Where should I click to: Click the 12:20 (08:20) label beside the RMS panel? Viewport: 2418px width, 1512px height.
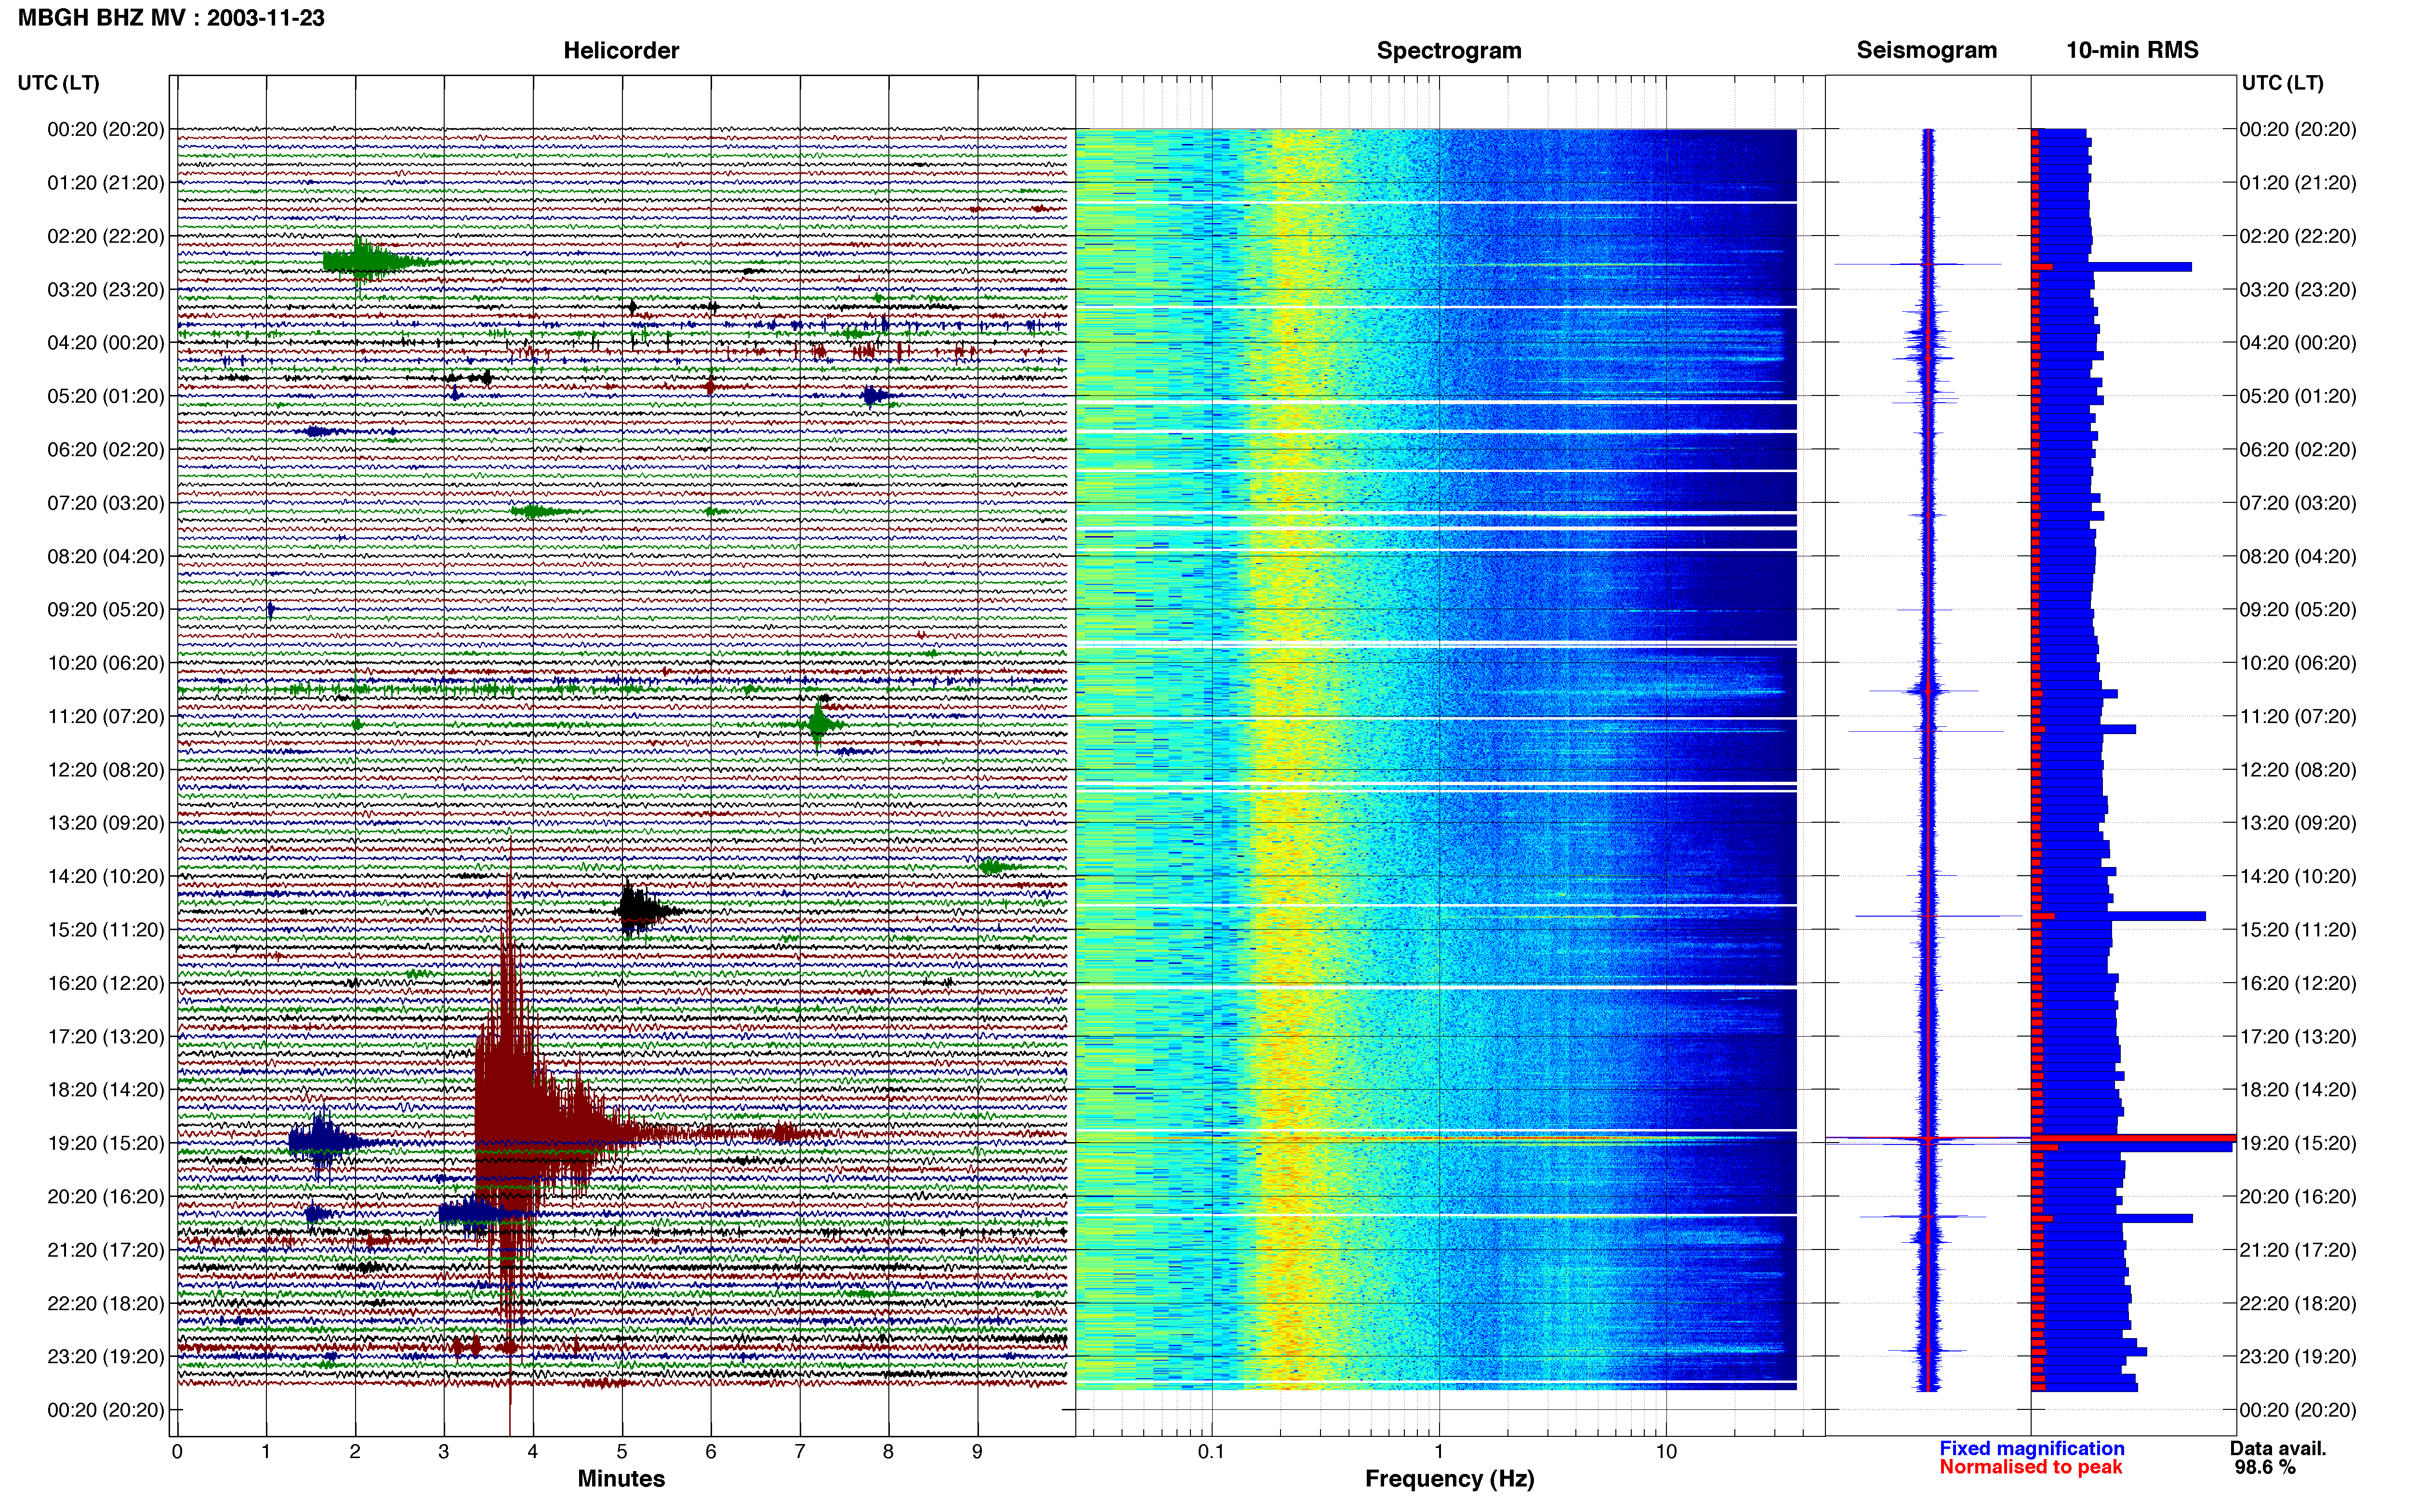pyautogui.click(x=2298, y=770)
